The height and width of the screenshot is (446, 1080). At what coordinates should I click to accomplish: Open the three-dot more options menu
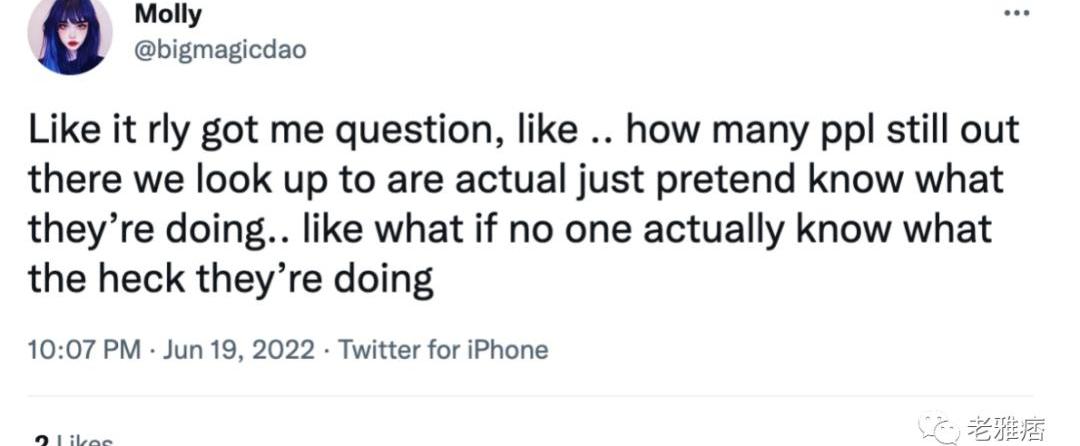coord(1015,14)
